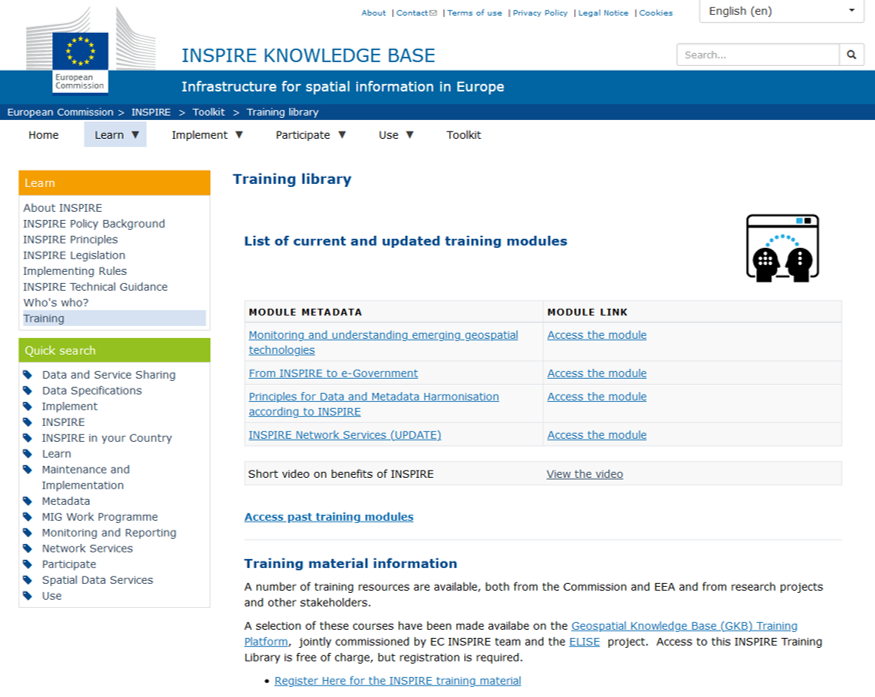This screenshot has height=697, width=875.
Task: Expand the Implement menu arrow
Action: pos(239,134)
